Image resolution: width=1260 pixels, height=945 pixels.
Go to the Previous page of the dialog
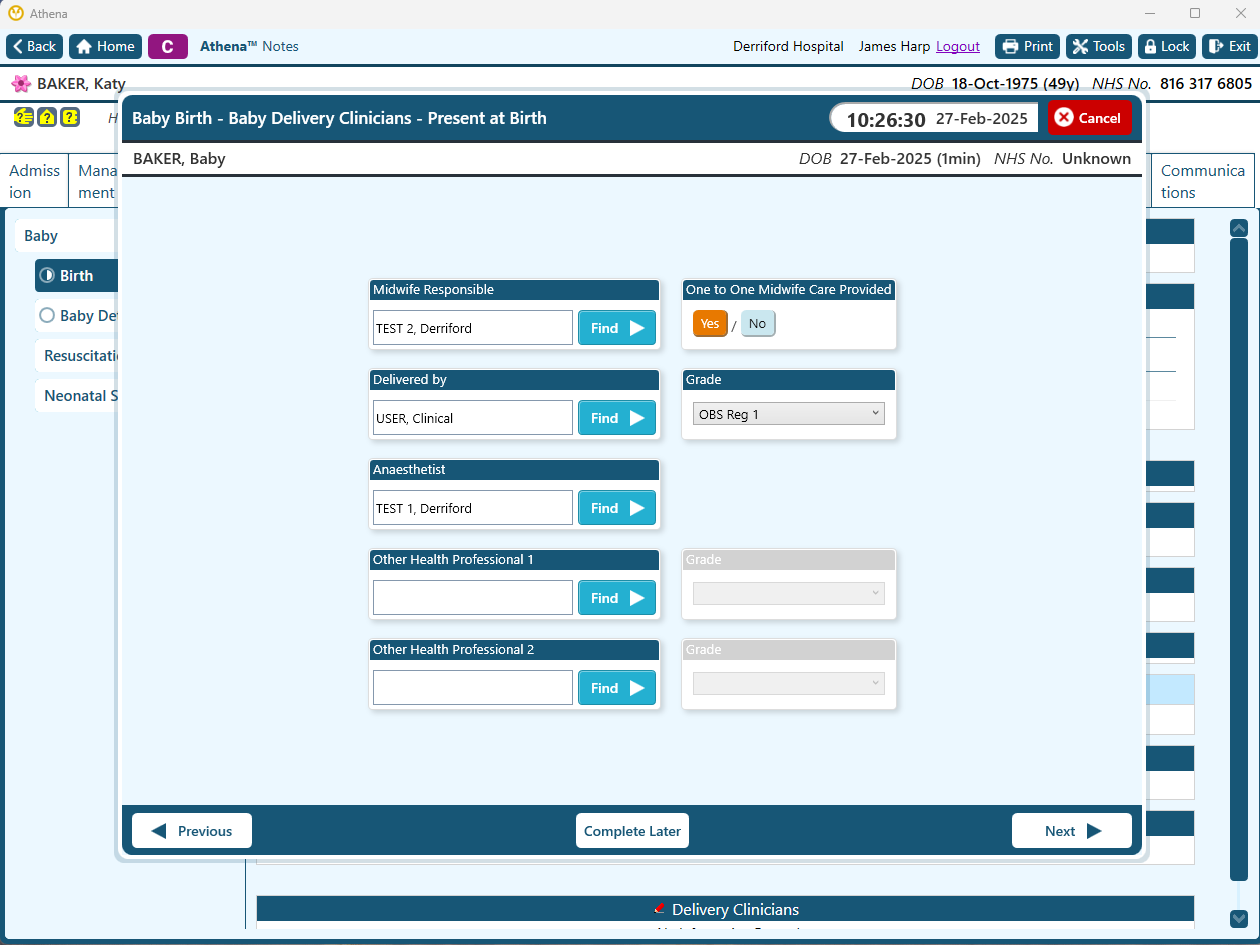click(192, 831)
